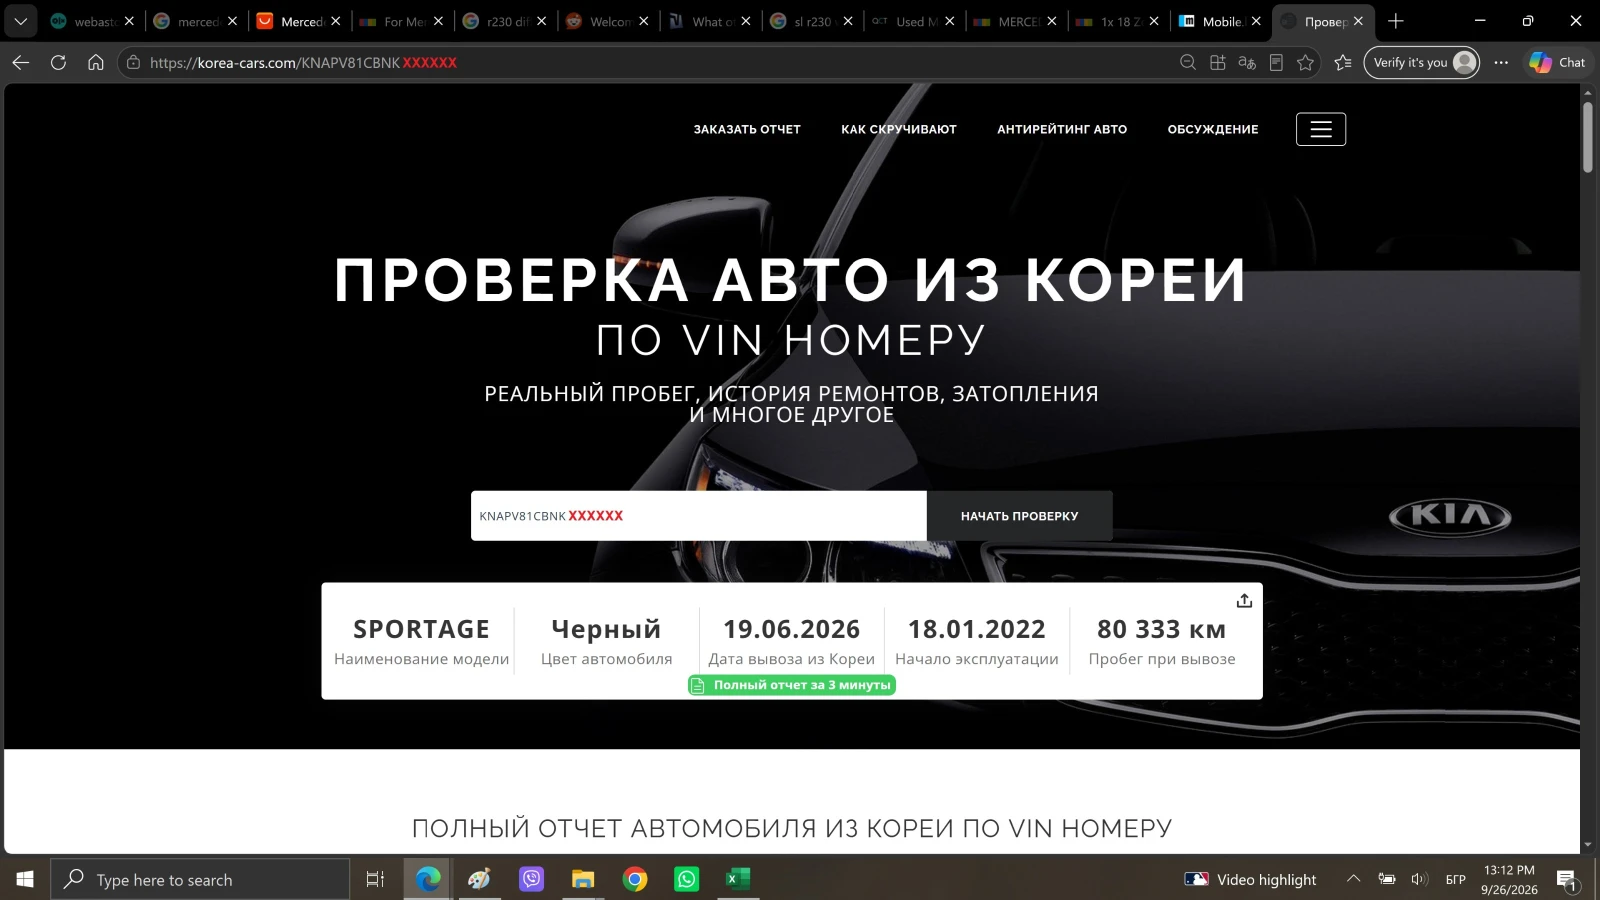1600x900 pixels.
Task: Open КАК СКРУЧИВАЮТ menu link
Action: tap(899, 129)
